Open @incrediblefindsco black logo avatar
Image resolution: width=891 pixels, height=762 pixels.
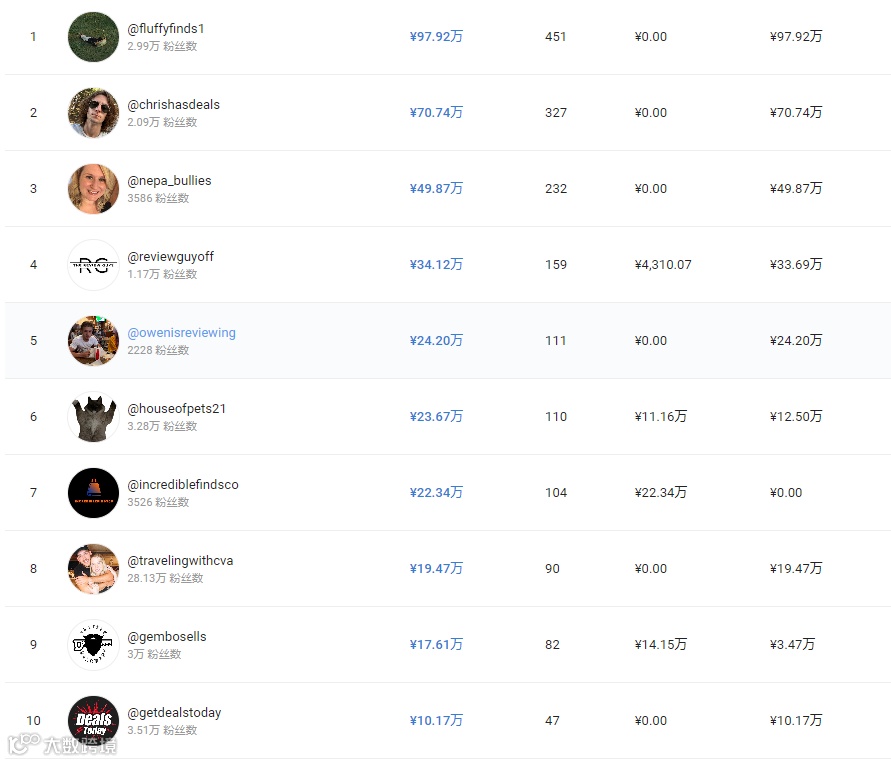point(93,493)
